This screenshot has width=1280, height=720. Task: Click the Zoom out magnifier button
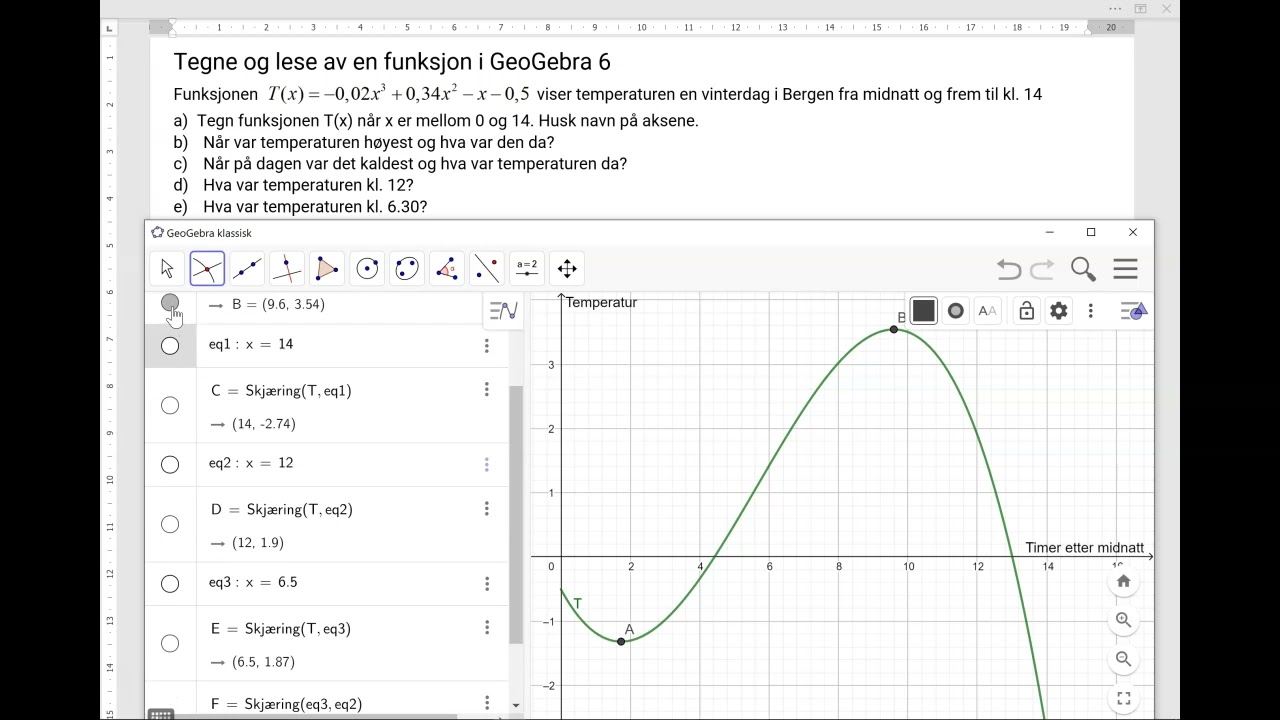click(x=1123, y=659)
